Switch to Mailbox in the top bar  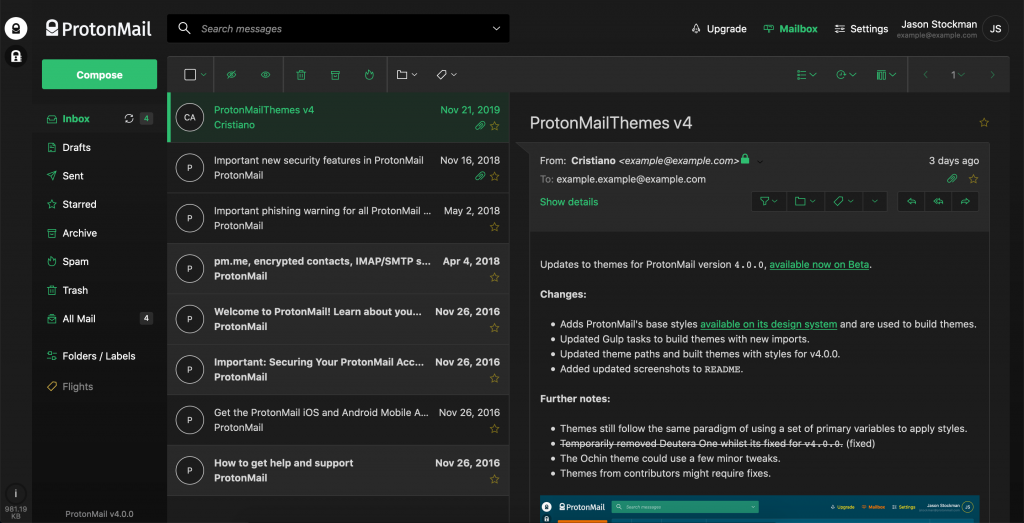coord(790,29)
